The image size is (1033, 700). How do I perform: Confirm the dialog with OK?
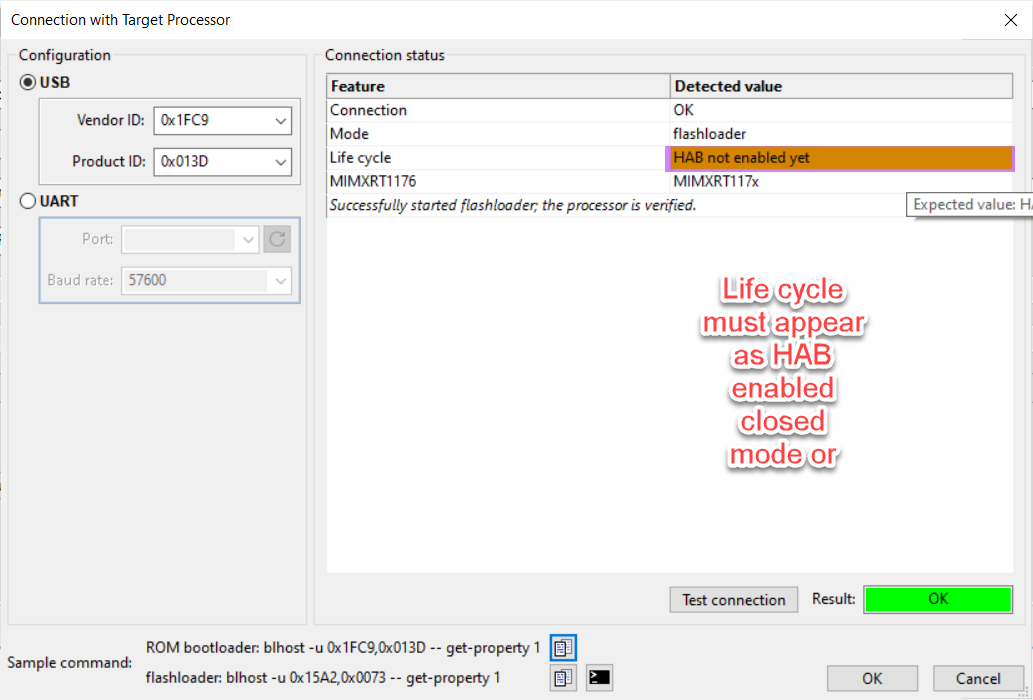871,678
